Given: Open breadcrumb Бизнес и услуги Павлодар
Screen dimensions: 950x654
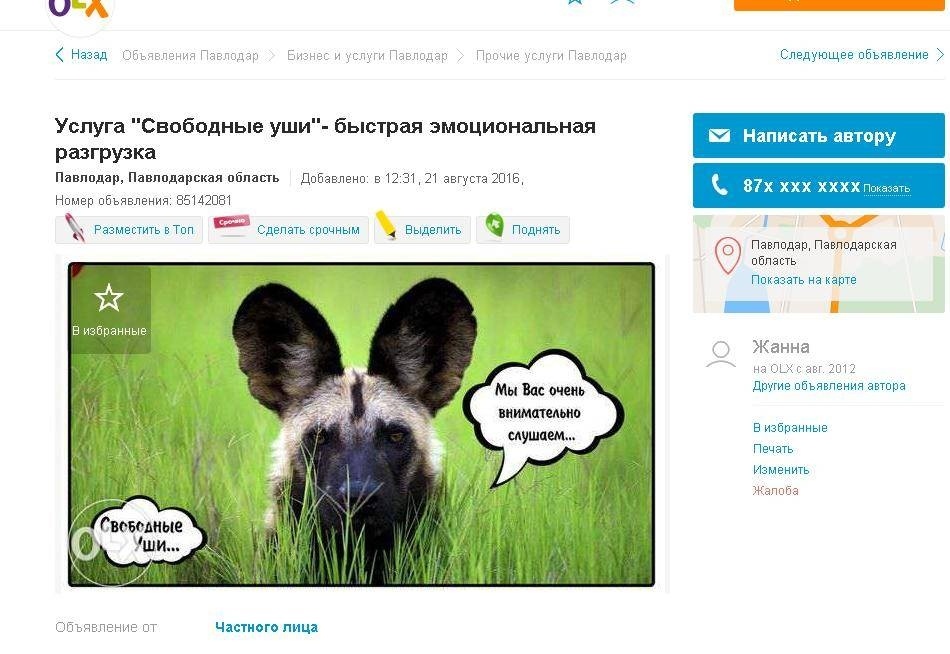Looking at the screenshot, I should click(367, 56).
